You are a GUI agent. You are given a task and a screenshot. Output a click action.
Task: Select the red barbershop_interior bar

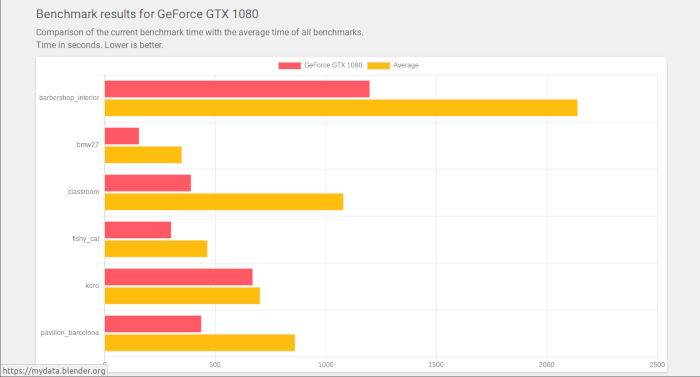click(x=237, y=89)
